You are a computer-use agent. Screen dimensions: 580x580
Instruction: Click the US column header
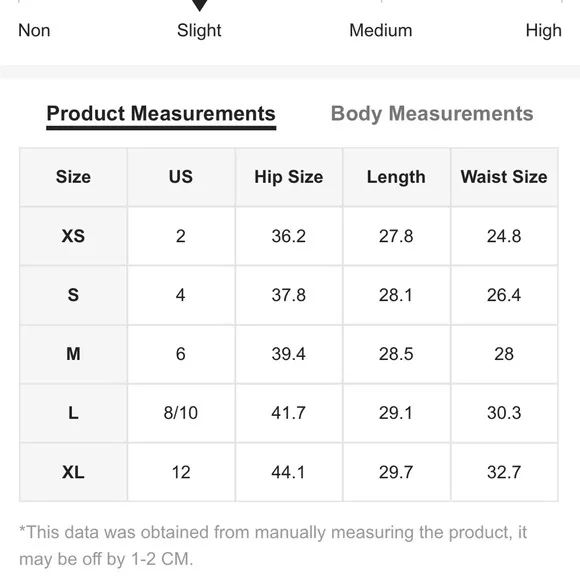[181, 177]
